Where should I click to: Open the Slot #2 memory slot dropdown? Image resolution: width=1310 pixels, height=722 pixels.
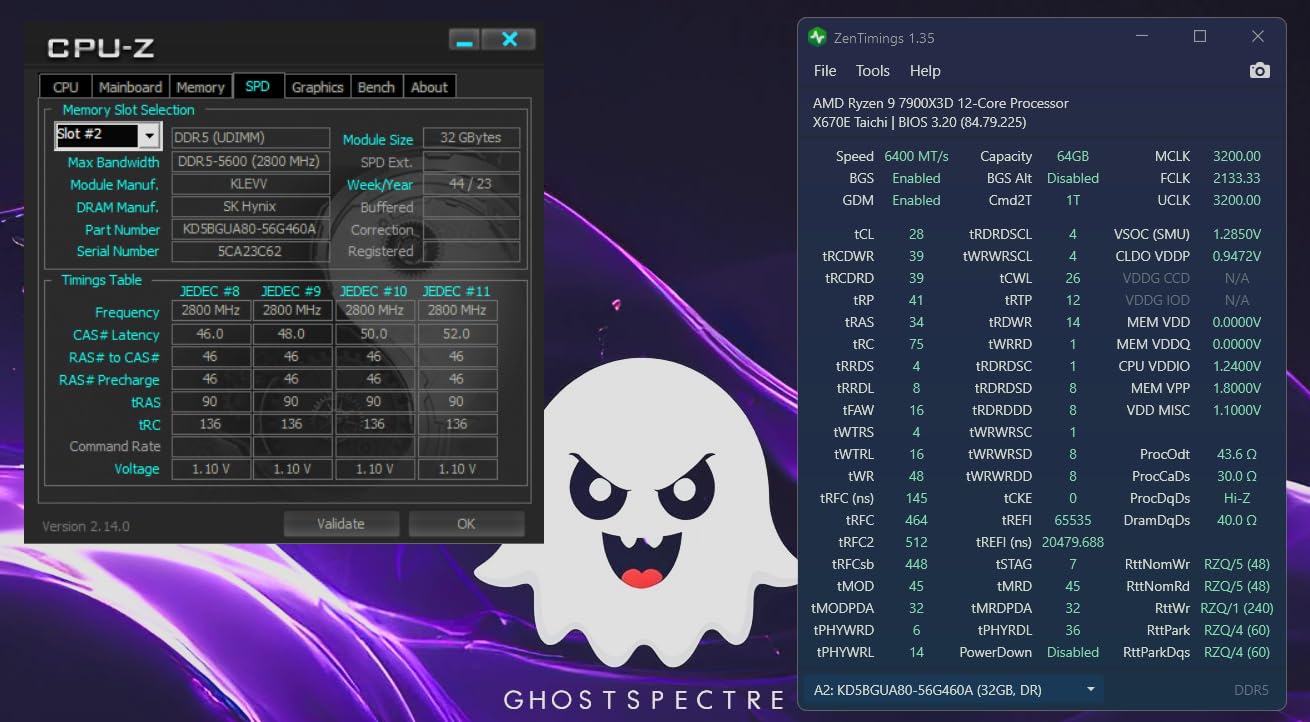click(149, 135)
